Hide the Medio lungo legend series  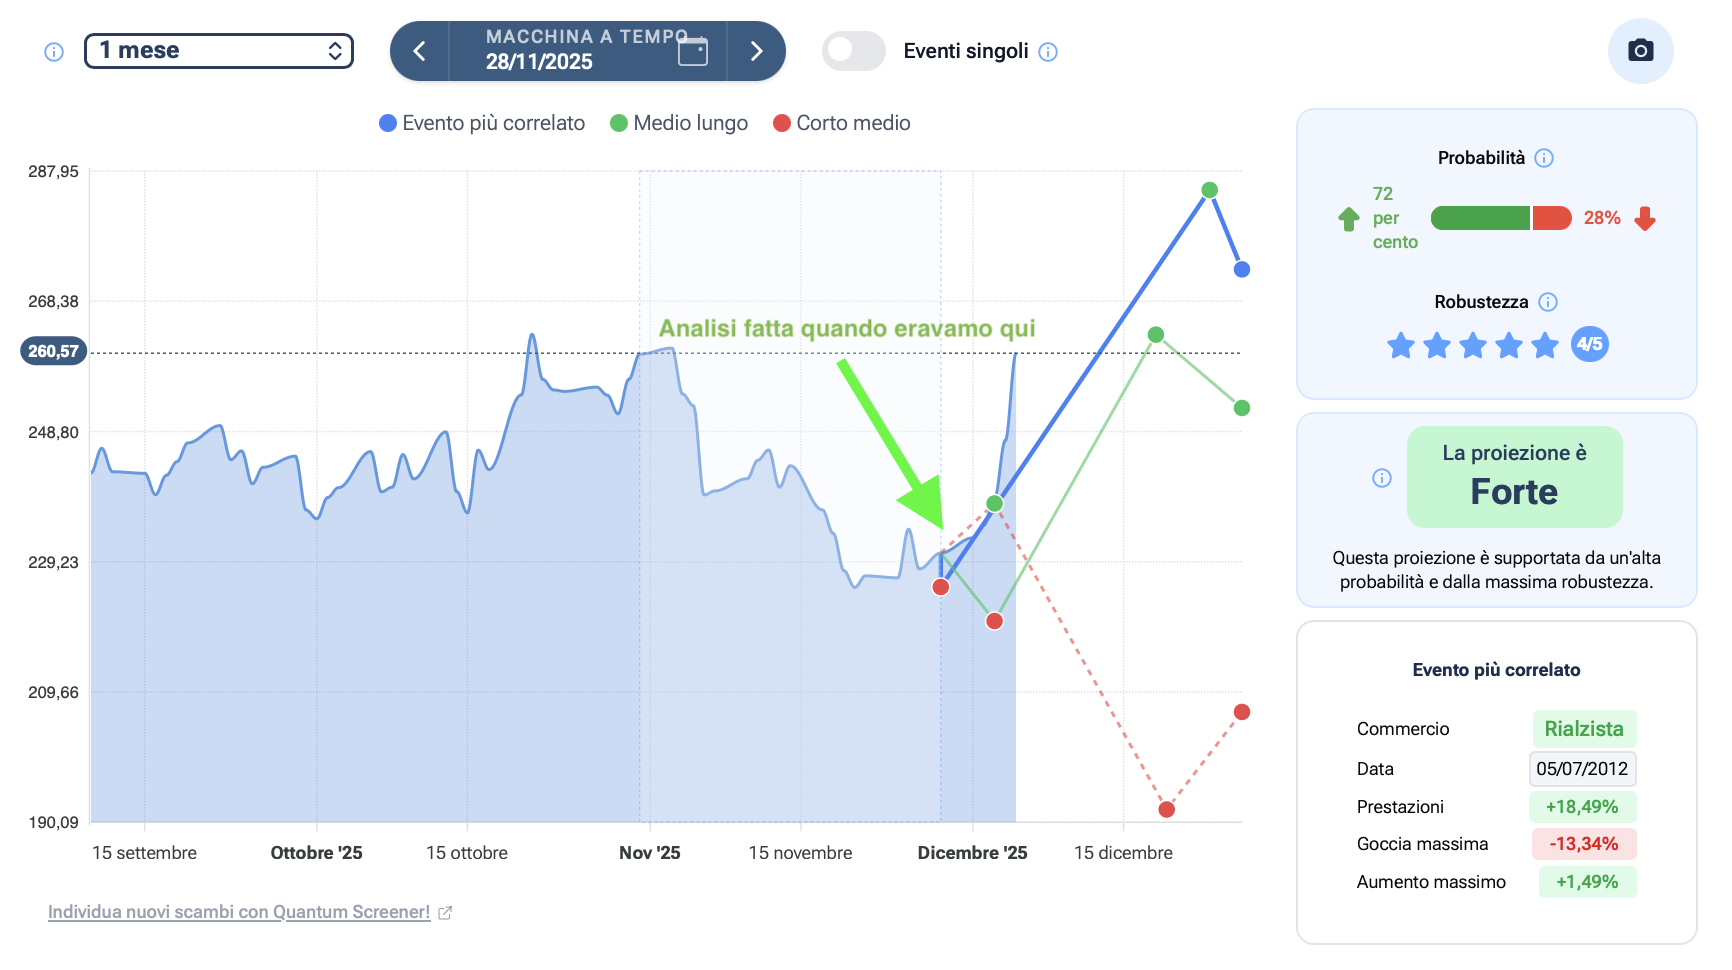point(679,123)
